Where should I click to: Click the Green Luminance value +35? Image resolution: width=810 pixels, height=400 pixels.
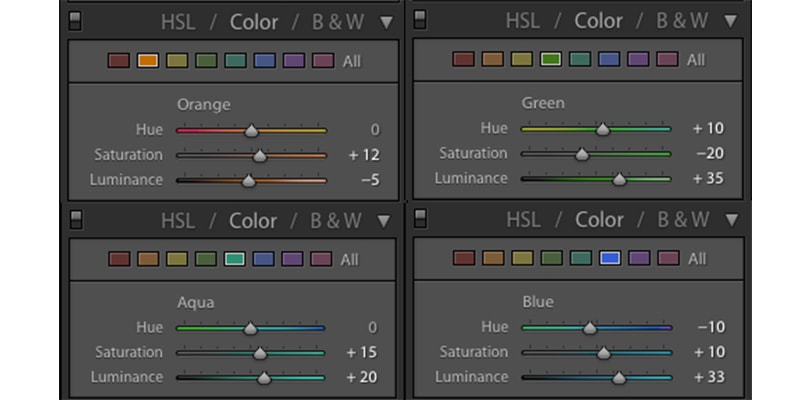(x=707, y=179)
